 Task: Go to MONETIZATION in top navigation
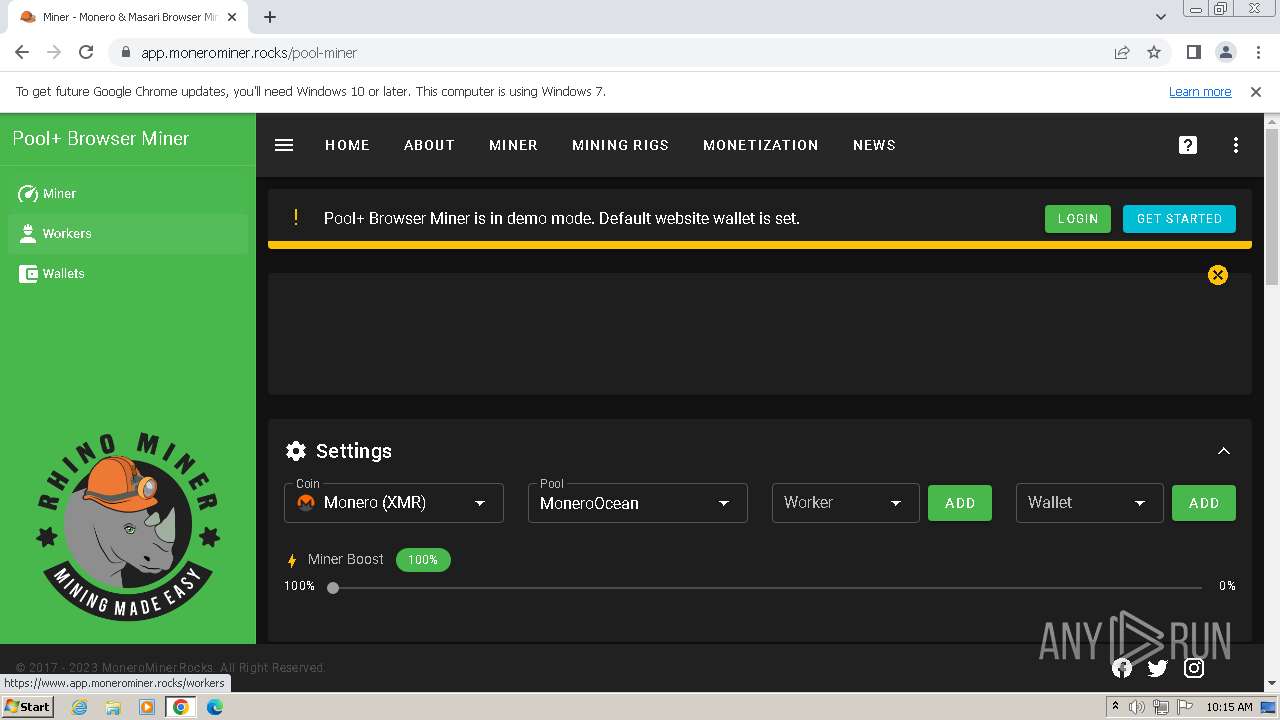pyautogui.click(x=760, y=145)
